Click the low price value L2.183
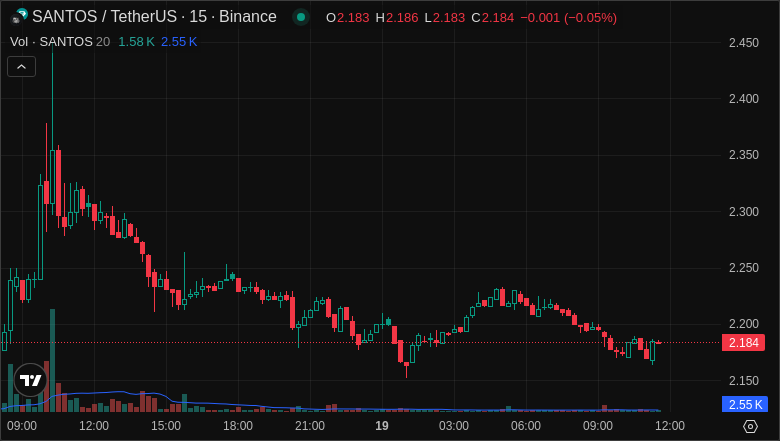Viewport: 780px width, 441px height. pyautogui.click(x=445, y=18)
